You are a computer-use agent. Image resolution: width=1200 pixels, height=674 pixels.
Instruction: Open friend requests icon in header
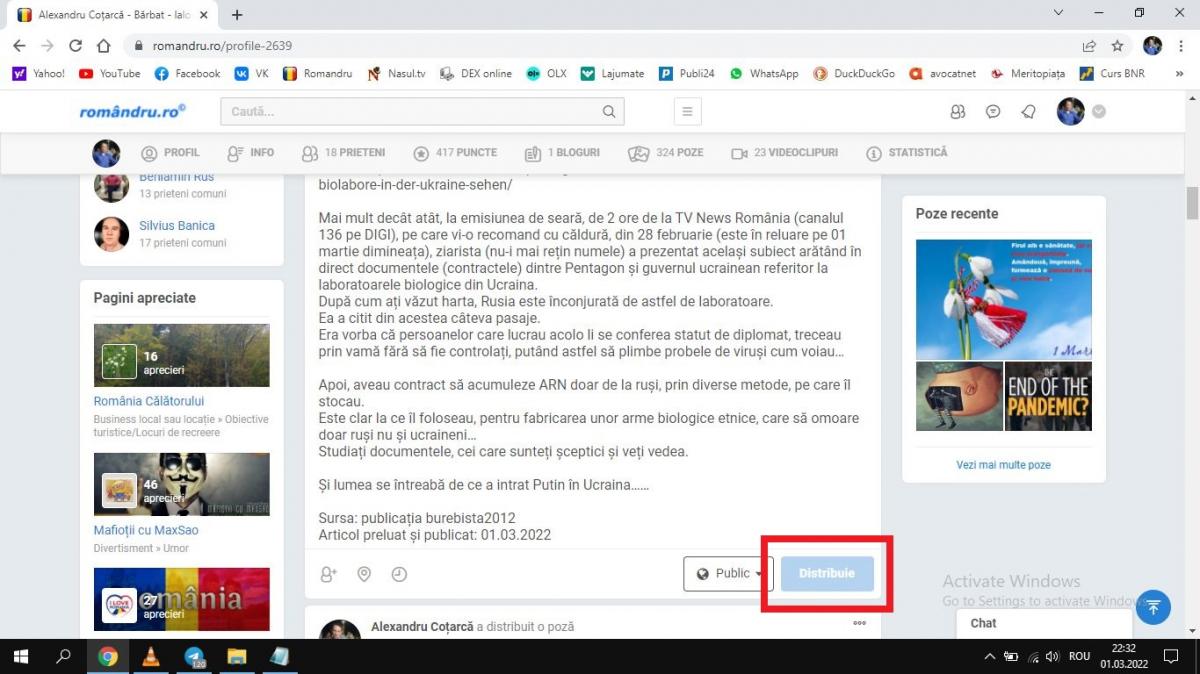(x=958, y=112)
